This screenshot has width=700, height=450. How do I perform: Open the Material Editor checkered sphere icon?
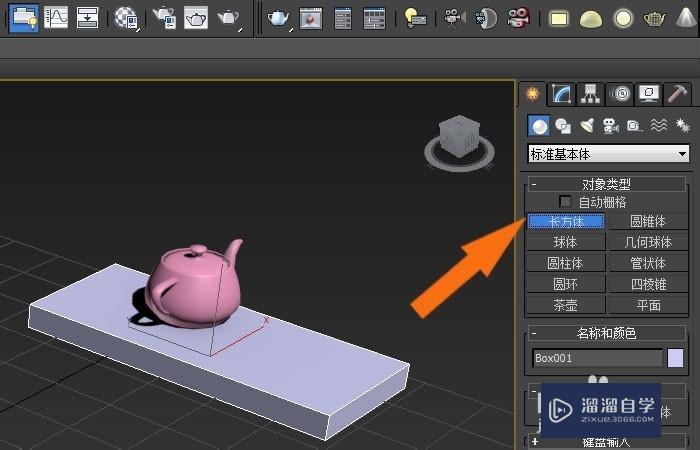coord(126,18)
